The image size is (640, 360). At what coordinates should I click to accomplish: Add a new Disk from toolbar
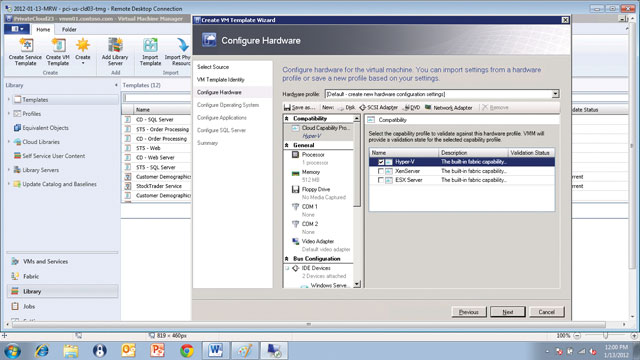pos(347,107)
